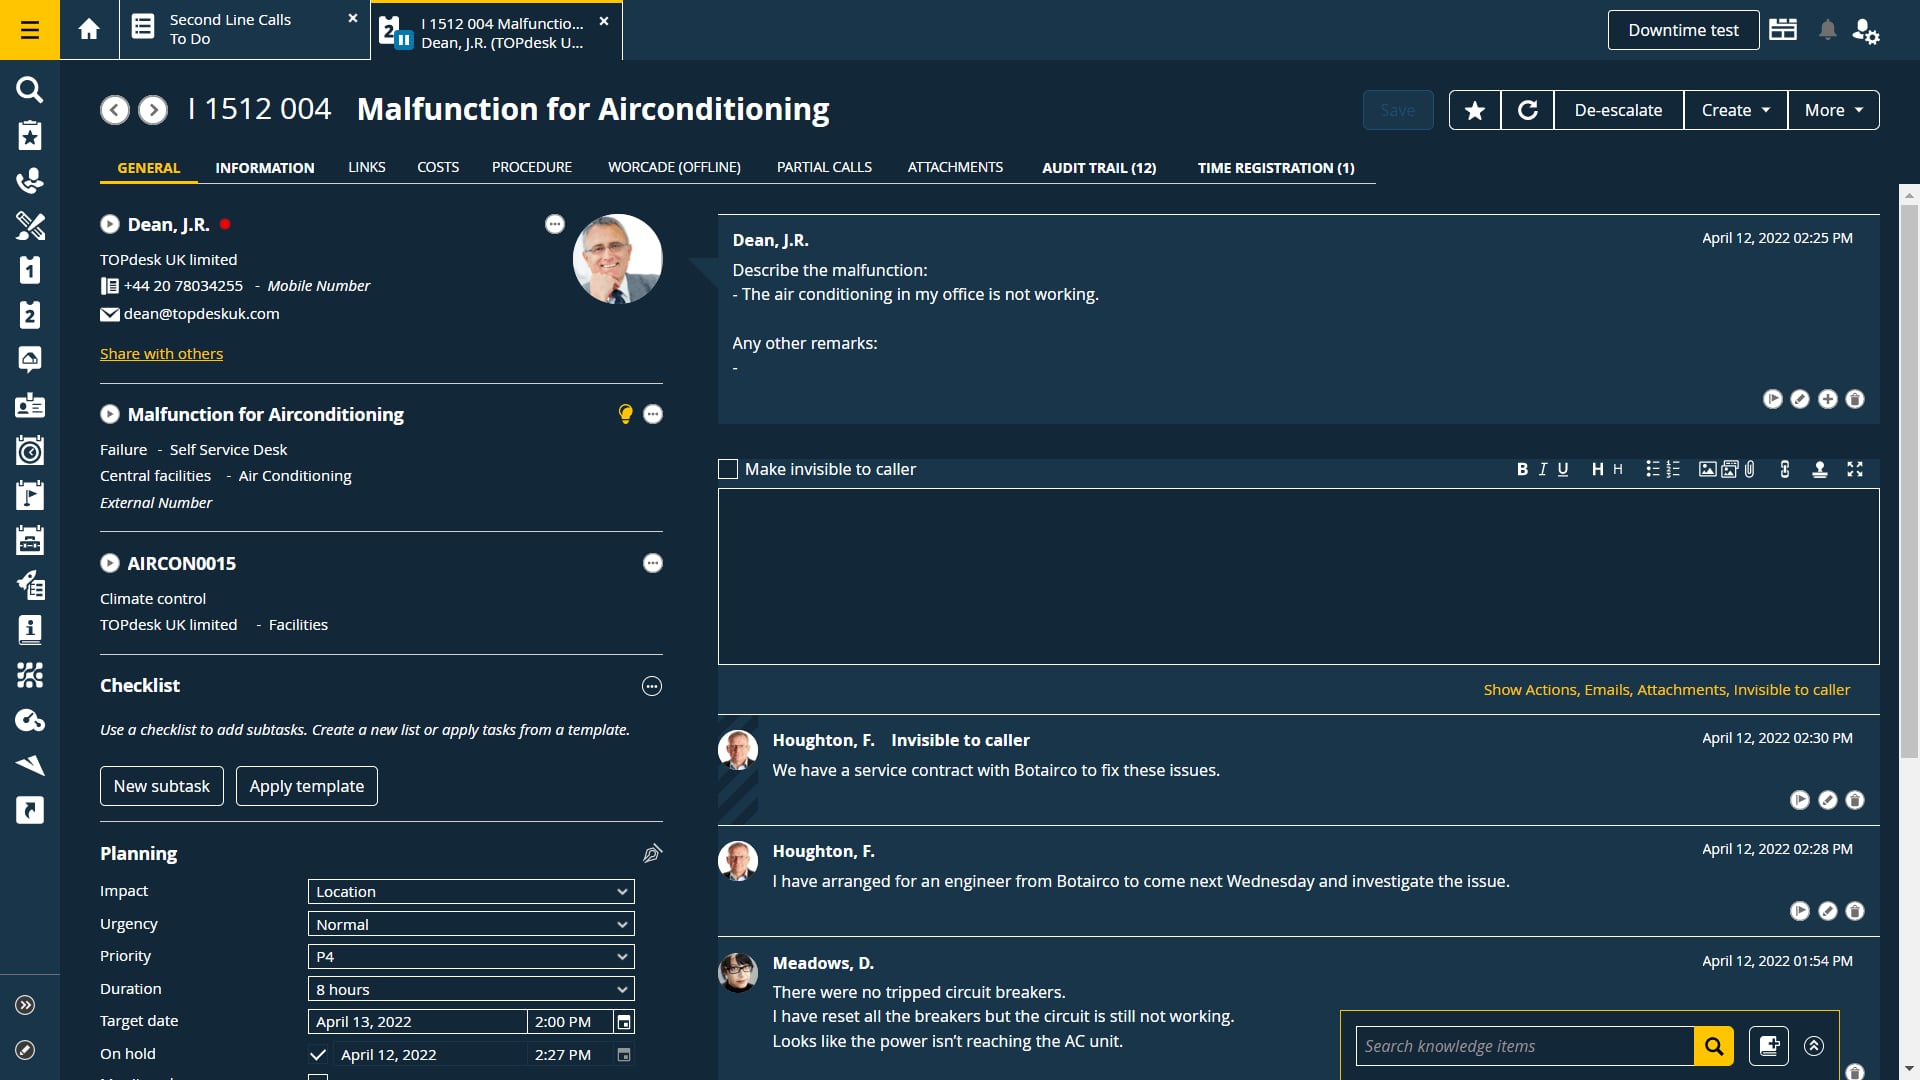
Task: Open the Impact dropdown
Action: tap(471, 891)
